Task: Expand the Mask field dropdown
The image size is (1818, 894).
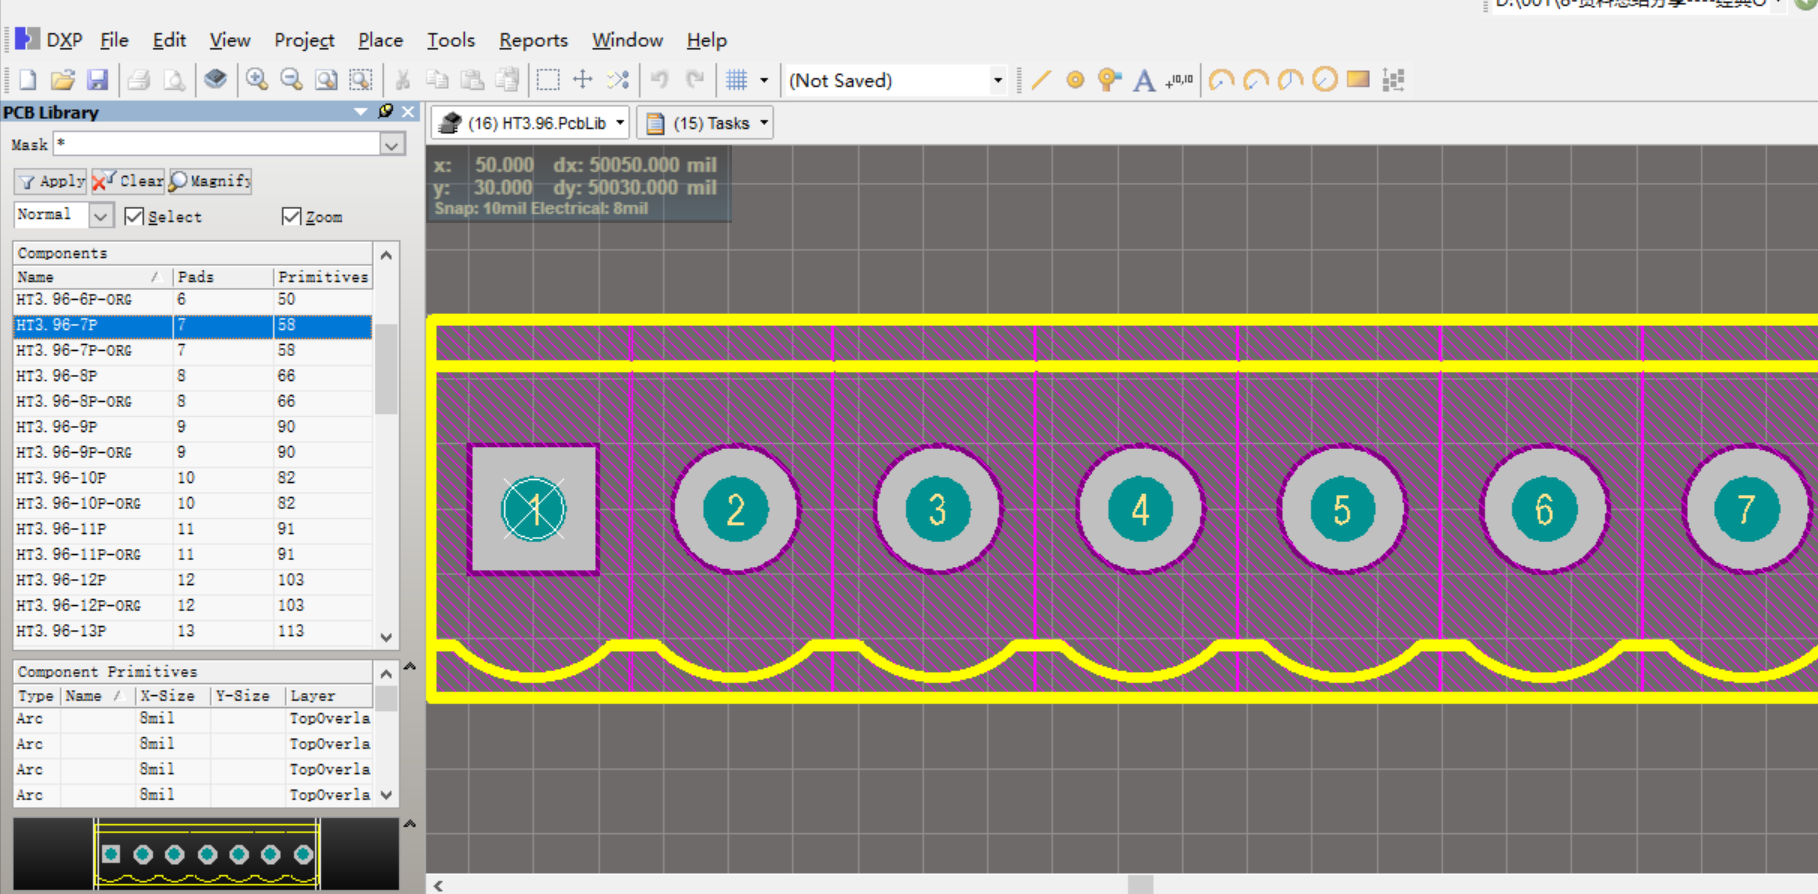Action: [392, 145]
